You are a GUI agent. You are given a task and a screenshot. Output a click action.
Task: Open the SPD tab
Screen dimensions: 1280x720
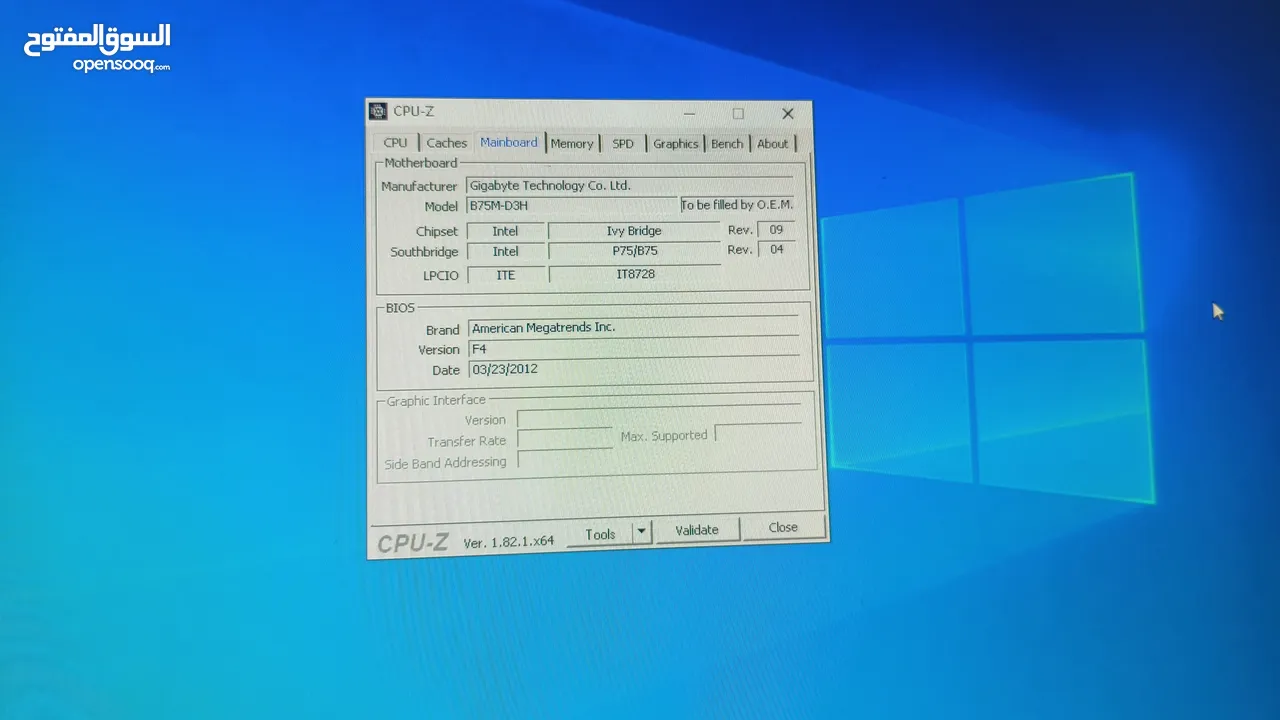point(623,144)
